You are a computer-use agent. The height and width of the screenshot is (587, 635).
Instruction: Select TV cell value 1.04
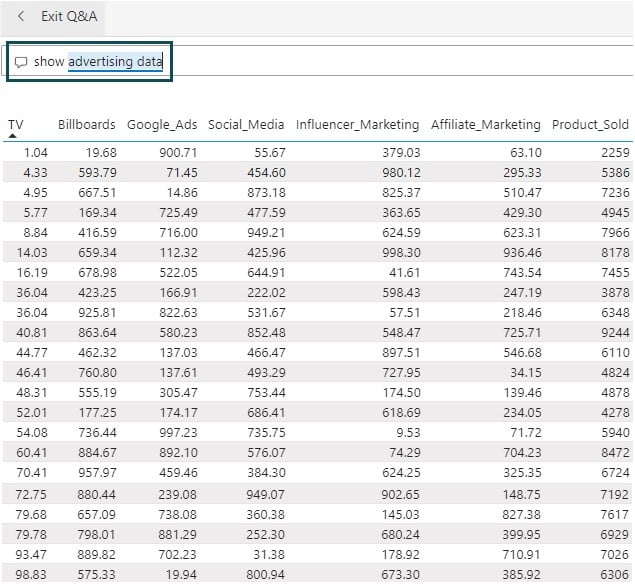tap(36, 153)
